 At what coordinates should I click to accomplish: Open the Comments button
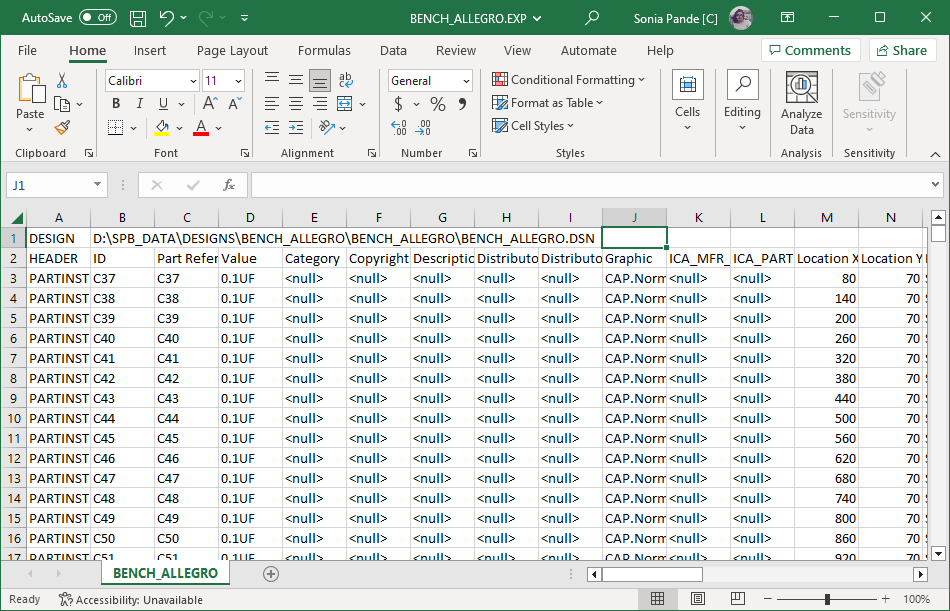click(808, 51)
